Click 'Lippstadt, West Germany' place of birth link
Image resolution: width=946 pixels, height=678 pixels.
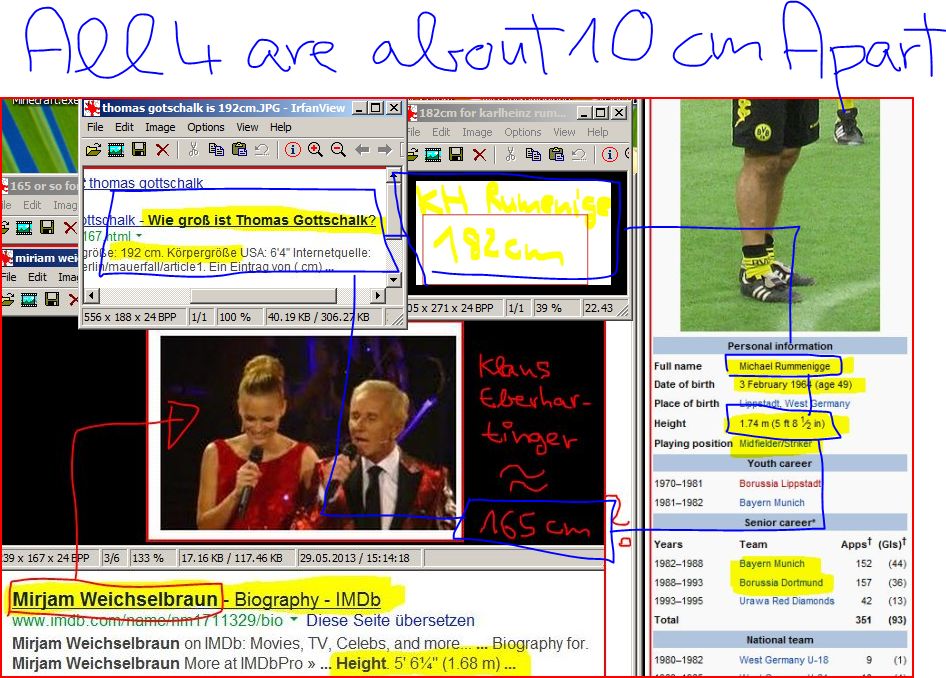point(794,403)
